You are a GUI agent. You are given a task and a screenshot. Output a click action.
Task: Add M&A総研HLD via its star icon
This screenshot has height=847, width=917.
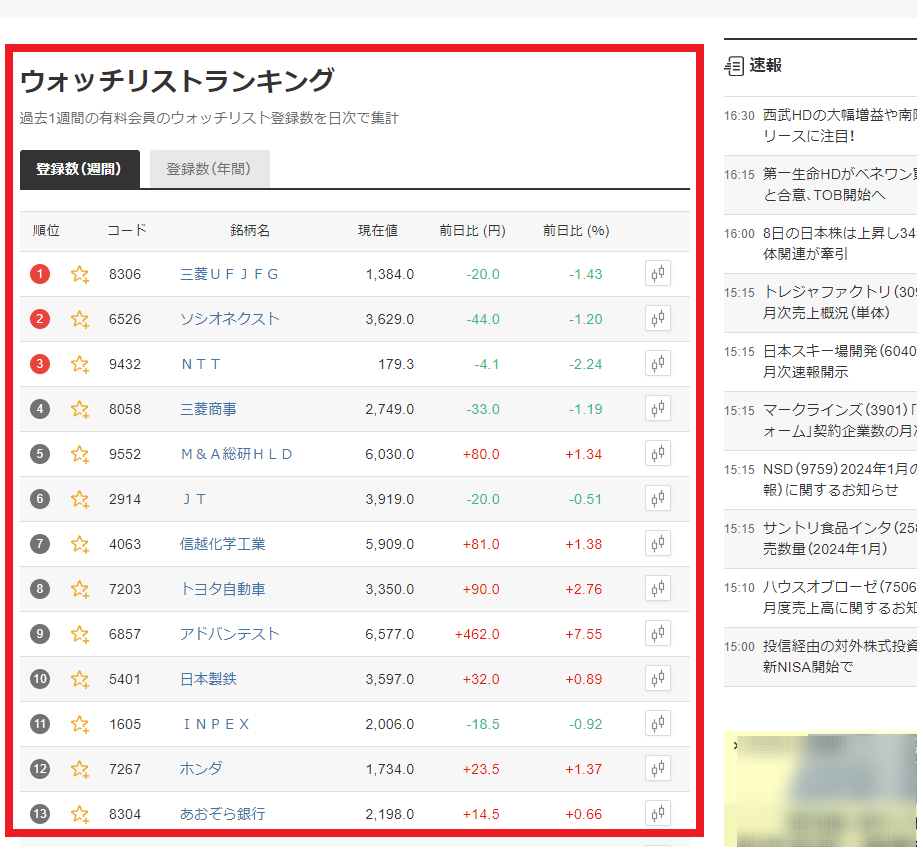[80, 455]
